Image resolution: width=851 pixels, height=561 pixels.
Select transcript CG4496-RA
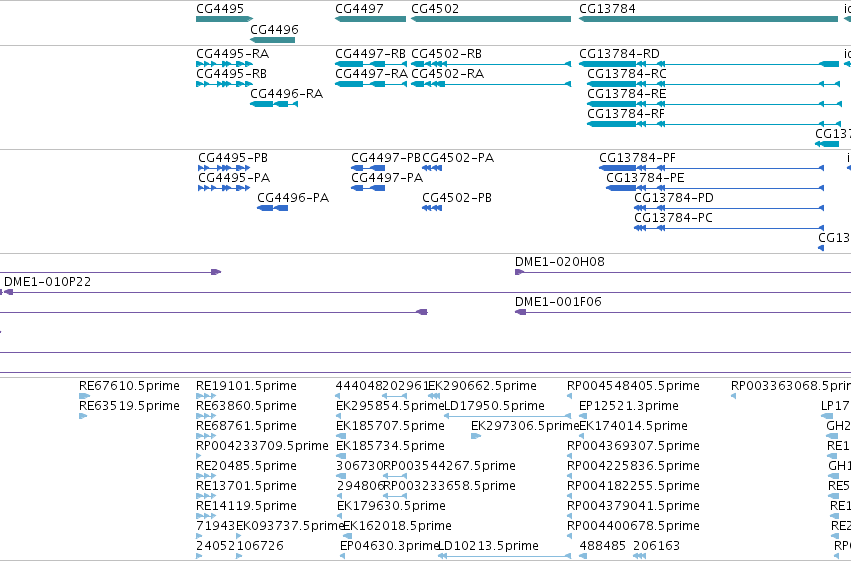[274, 104]
